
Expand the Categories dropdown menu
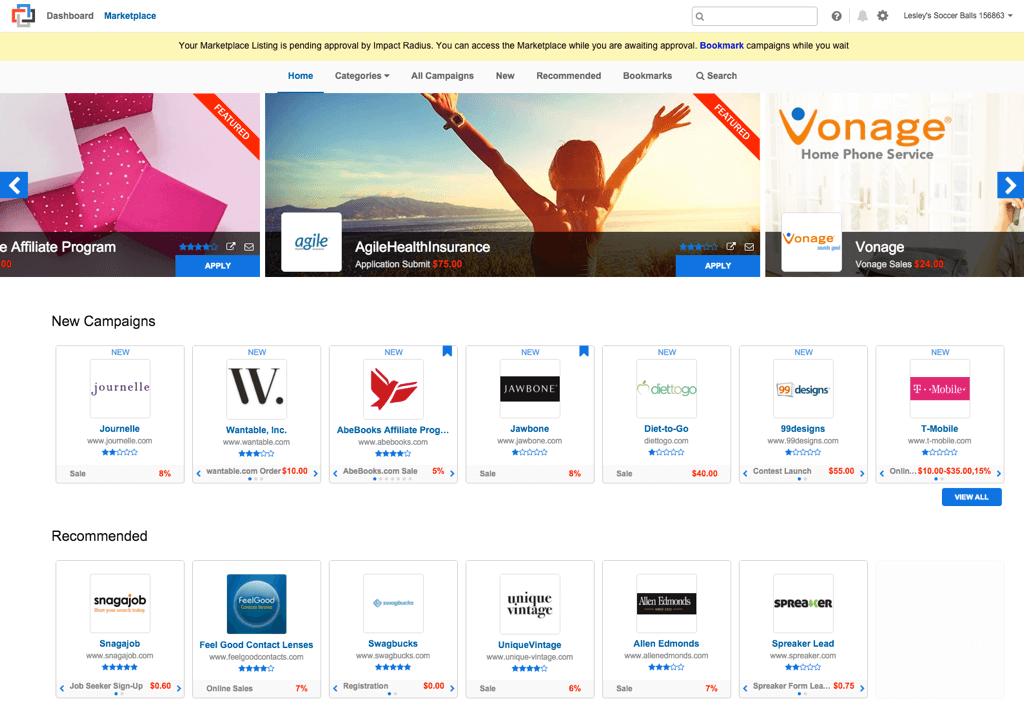tap(361, 76)
